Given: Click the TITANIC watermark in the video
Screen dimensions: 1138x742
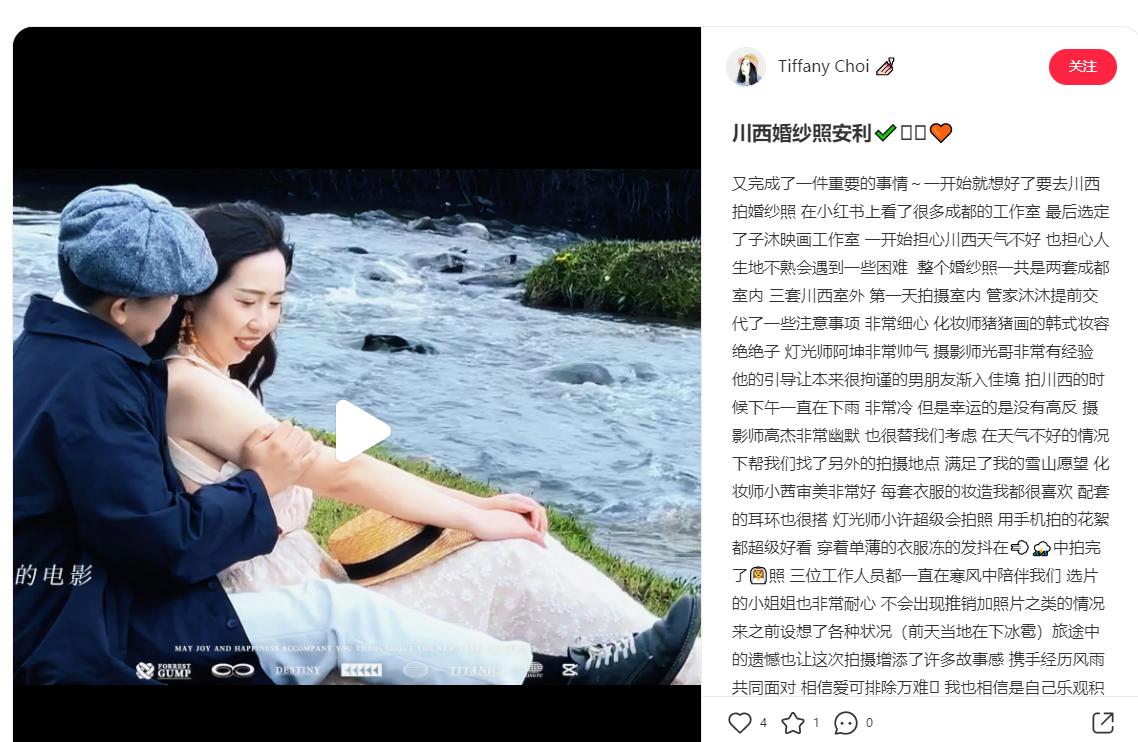Looking at the screenshot, I should 472,671.
